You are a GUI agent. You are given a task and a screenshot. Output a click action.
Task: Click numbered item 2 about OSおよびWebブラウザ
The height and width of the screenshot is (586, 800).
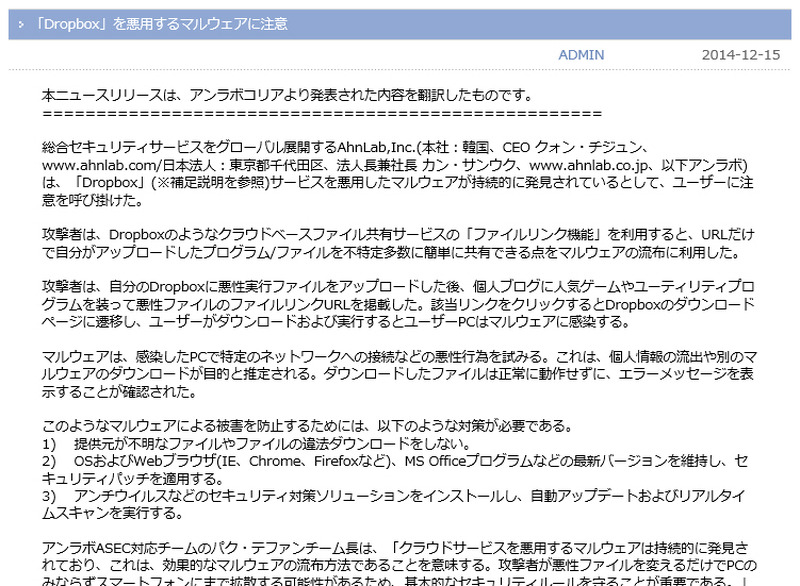coord(400,470)
